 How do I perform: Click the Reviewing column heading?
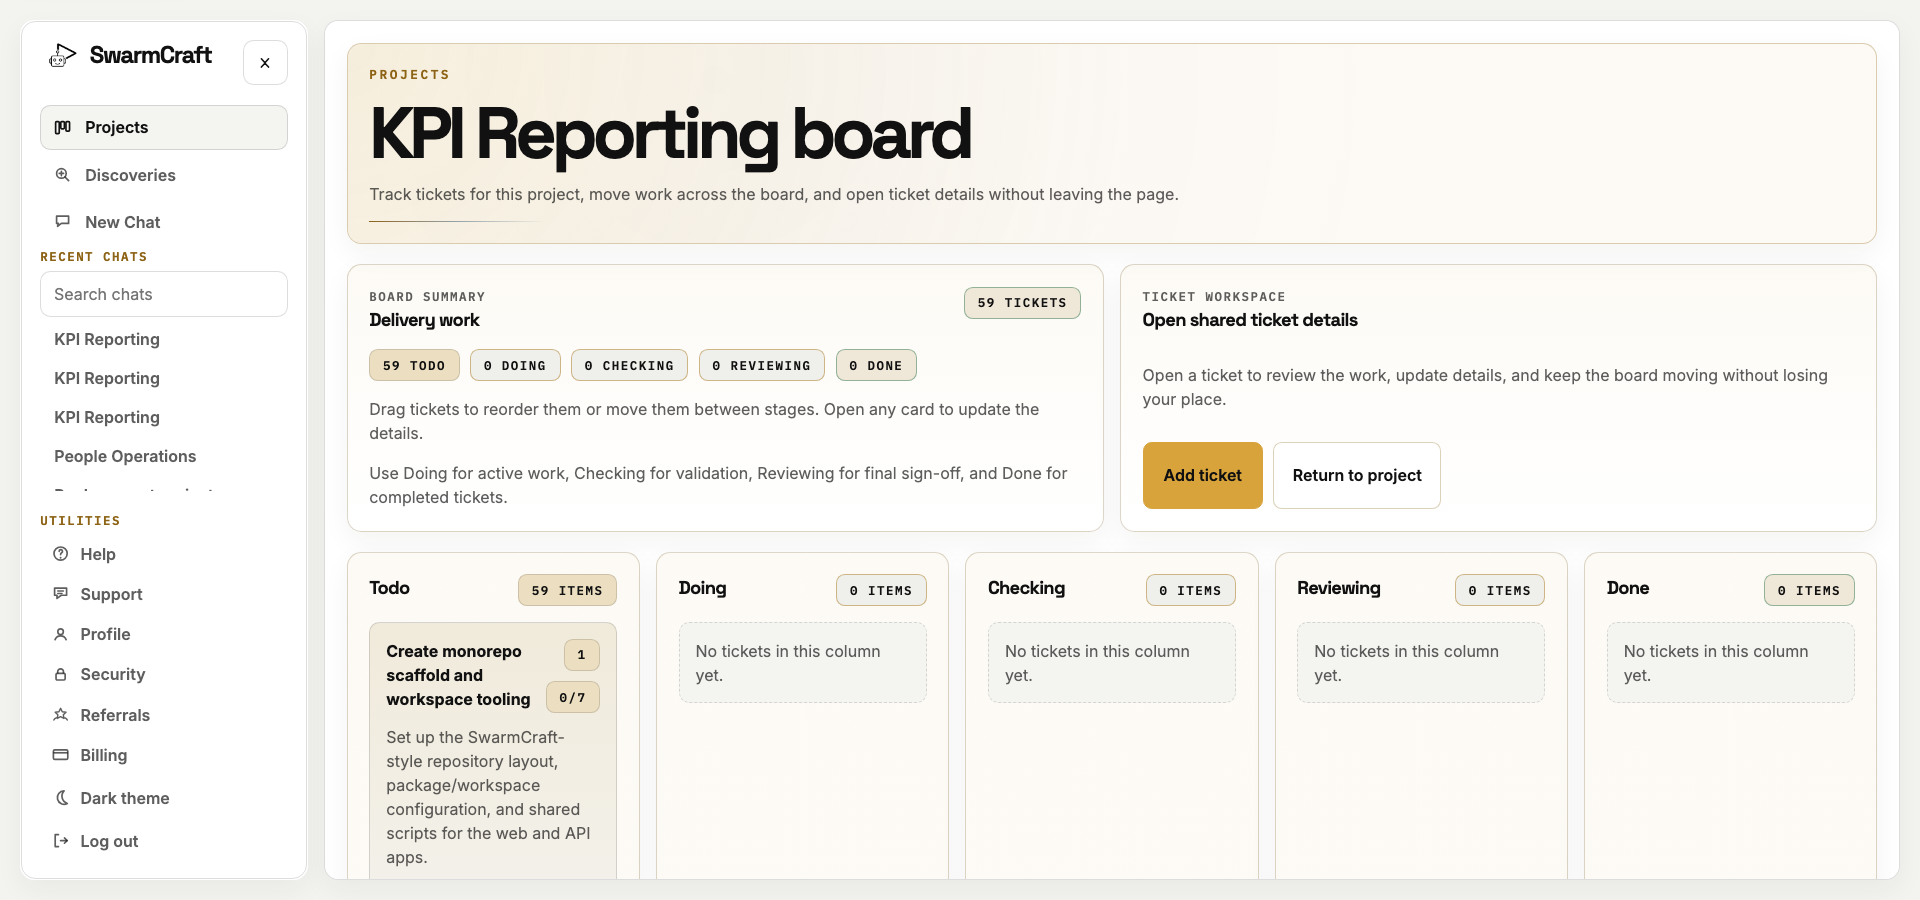1338,588
